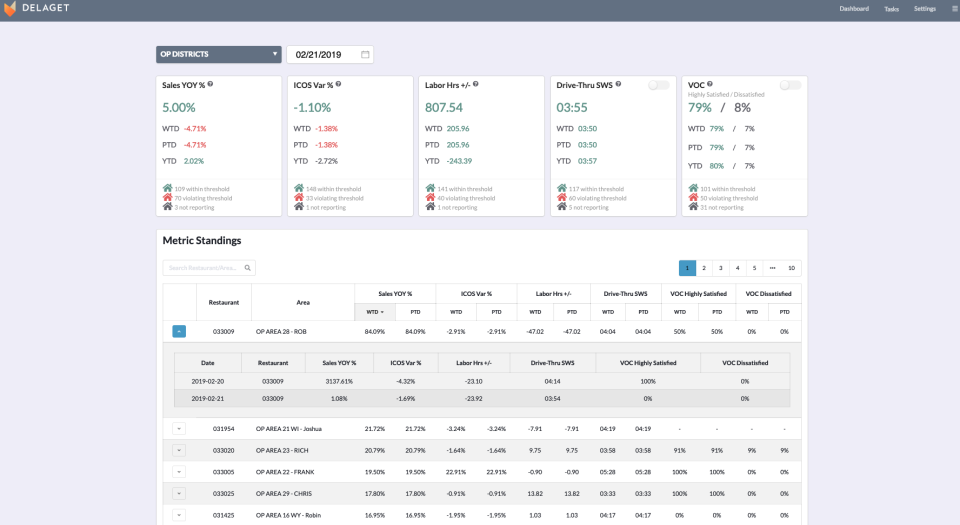Image resolution: width=960 pixels, height=525 pixels.
Task: Open the Settings menu item
Action: pyautogui.click(x=924, y=9)
